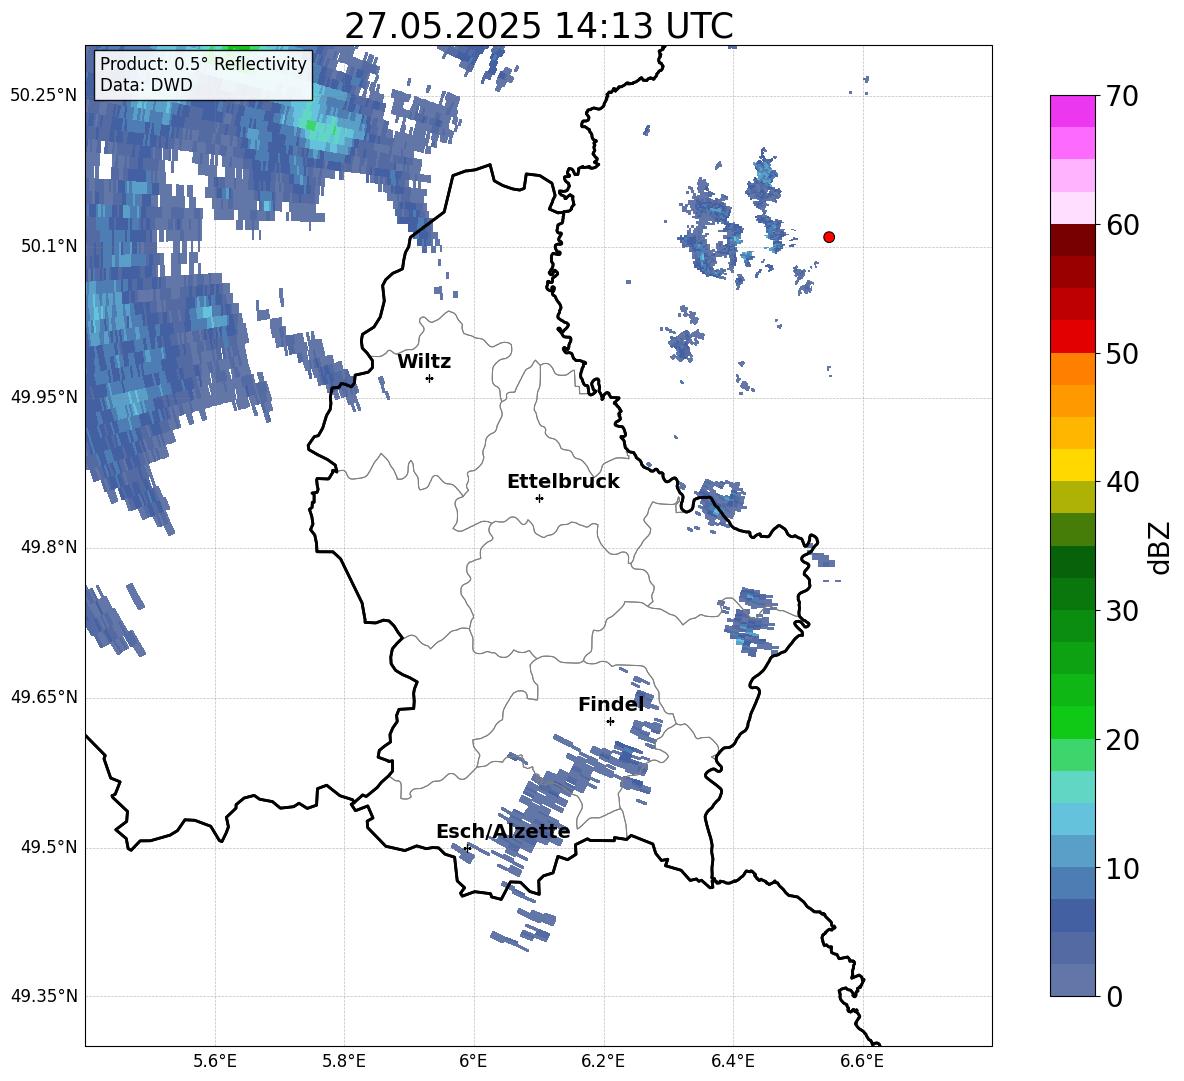Click the light cyan colorbar segment above 10
1184x1081 pixels.
tap(1073, 819)
